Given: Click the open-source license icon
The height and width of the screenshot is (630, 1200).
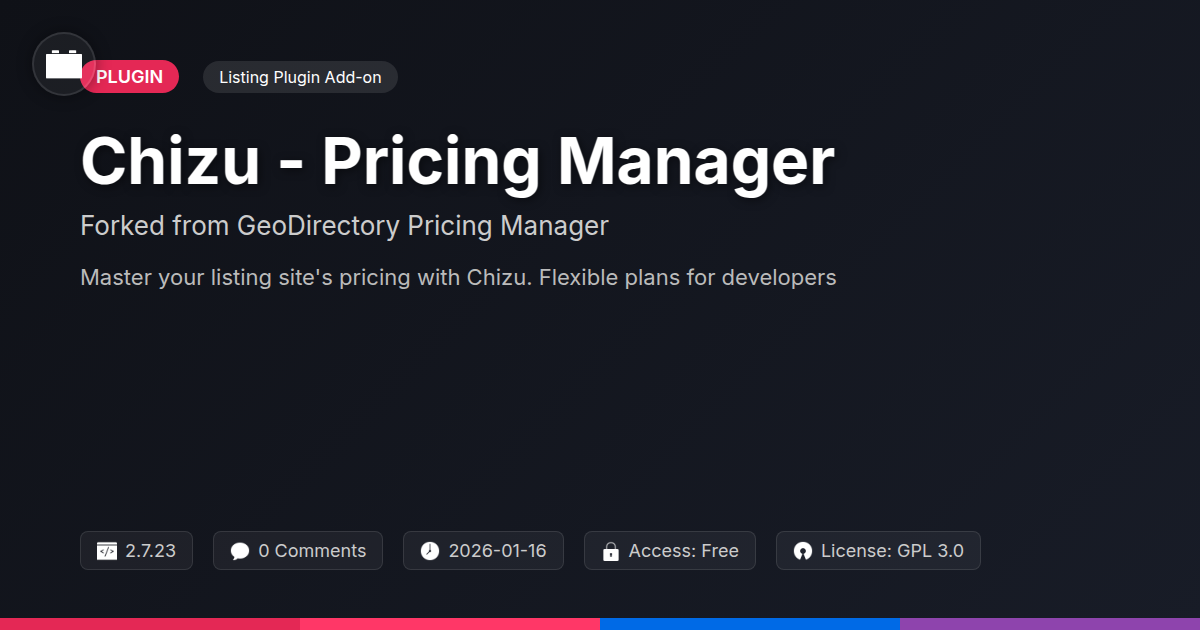Looking at the screenshot, I should click(x=802, y=551).
